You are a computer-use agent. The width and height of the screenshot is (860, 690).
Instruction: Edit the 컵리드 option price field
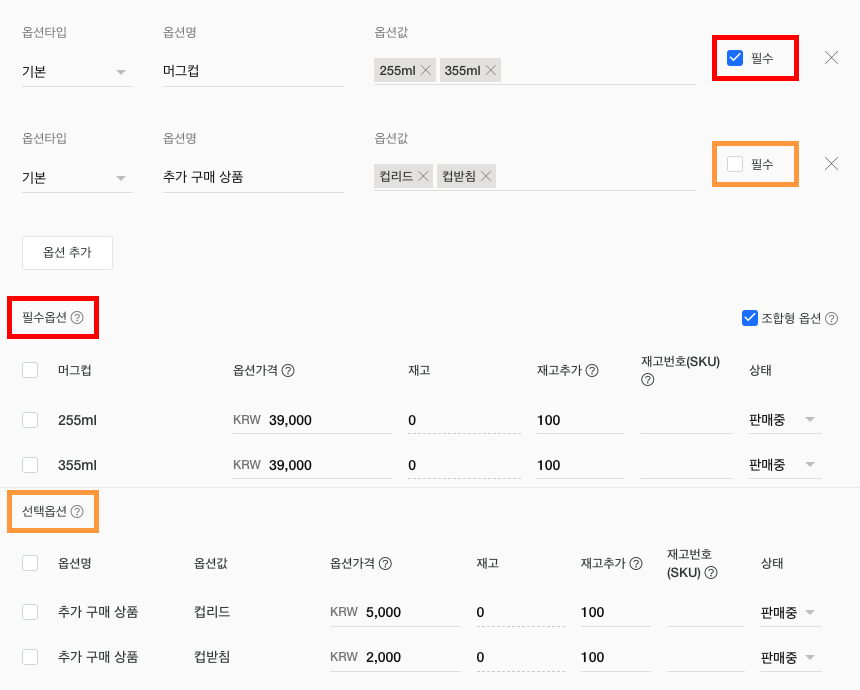coord(410,612)
